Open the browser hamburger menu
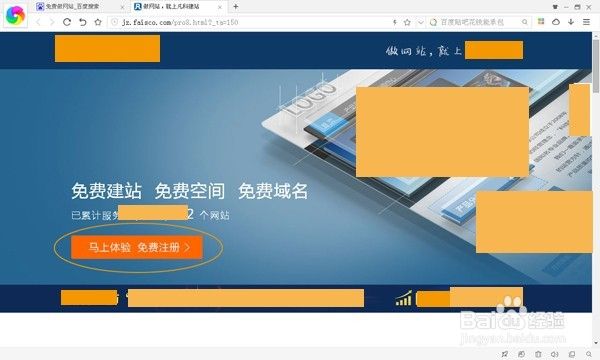 pyautogui.click(x=586, y=22)
